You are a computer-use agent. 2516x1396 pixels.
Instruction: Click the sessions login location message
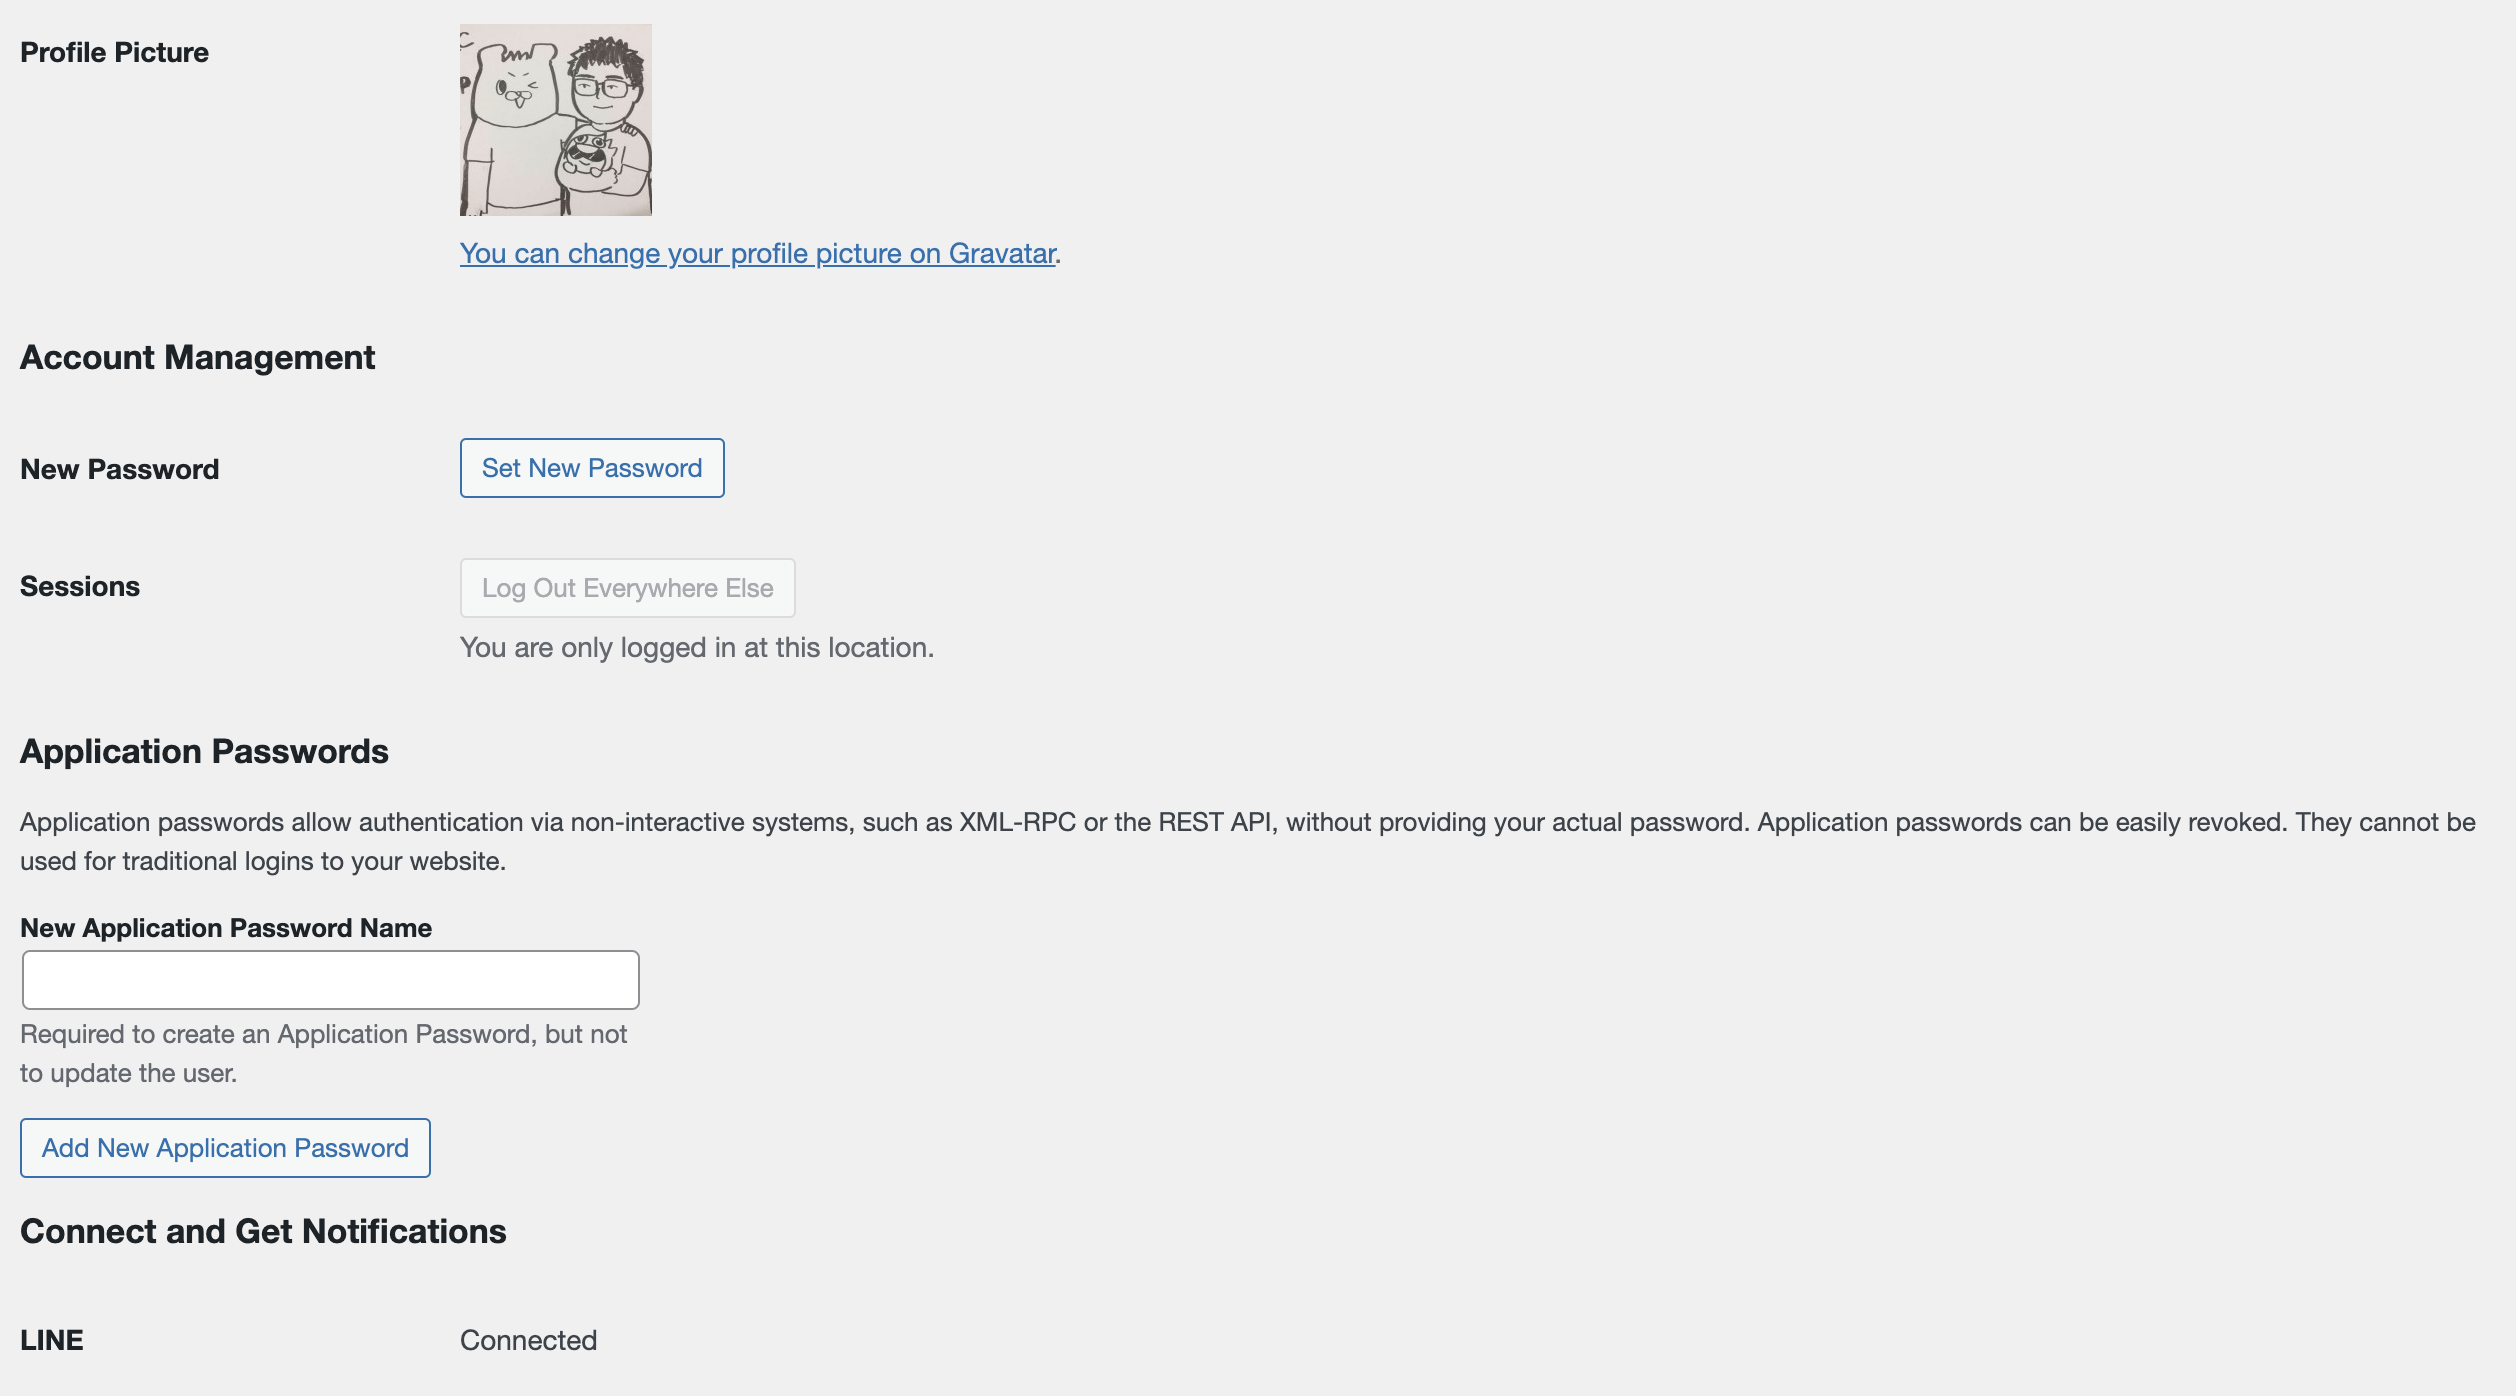[x=697, y=647]
